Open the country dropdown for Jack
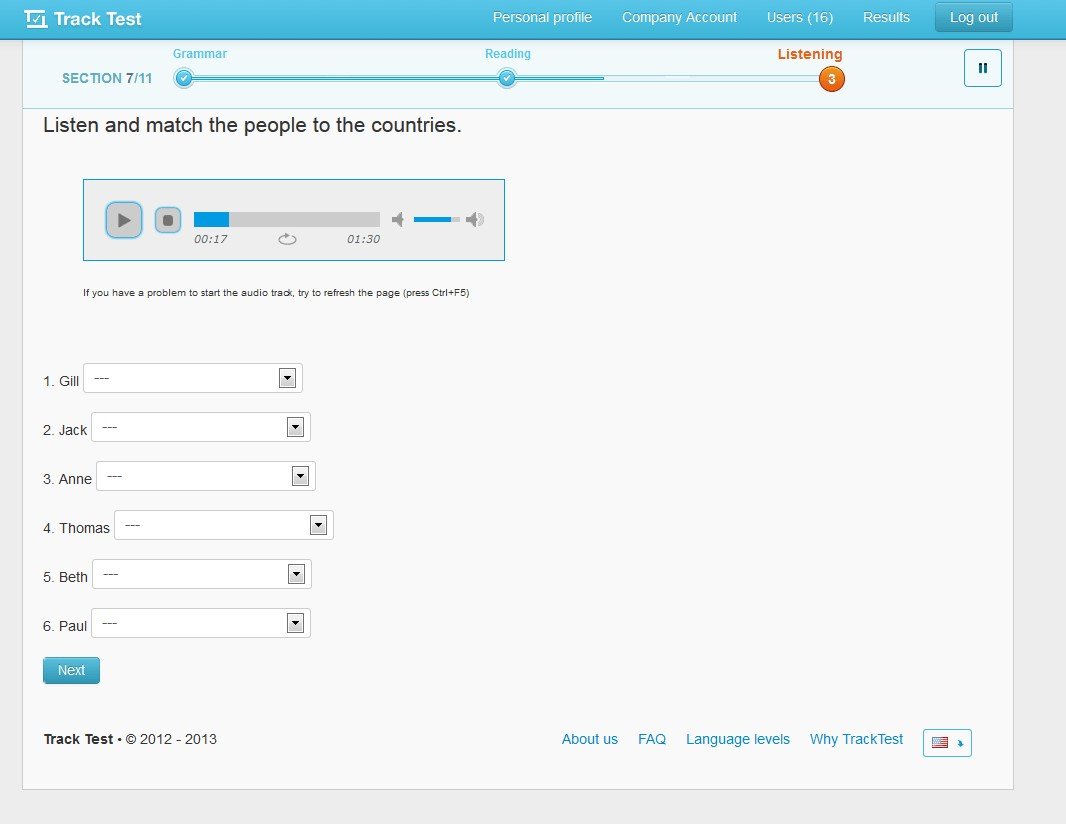 tap(201, 427)
